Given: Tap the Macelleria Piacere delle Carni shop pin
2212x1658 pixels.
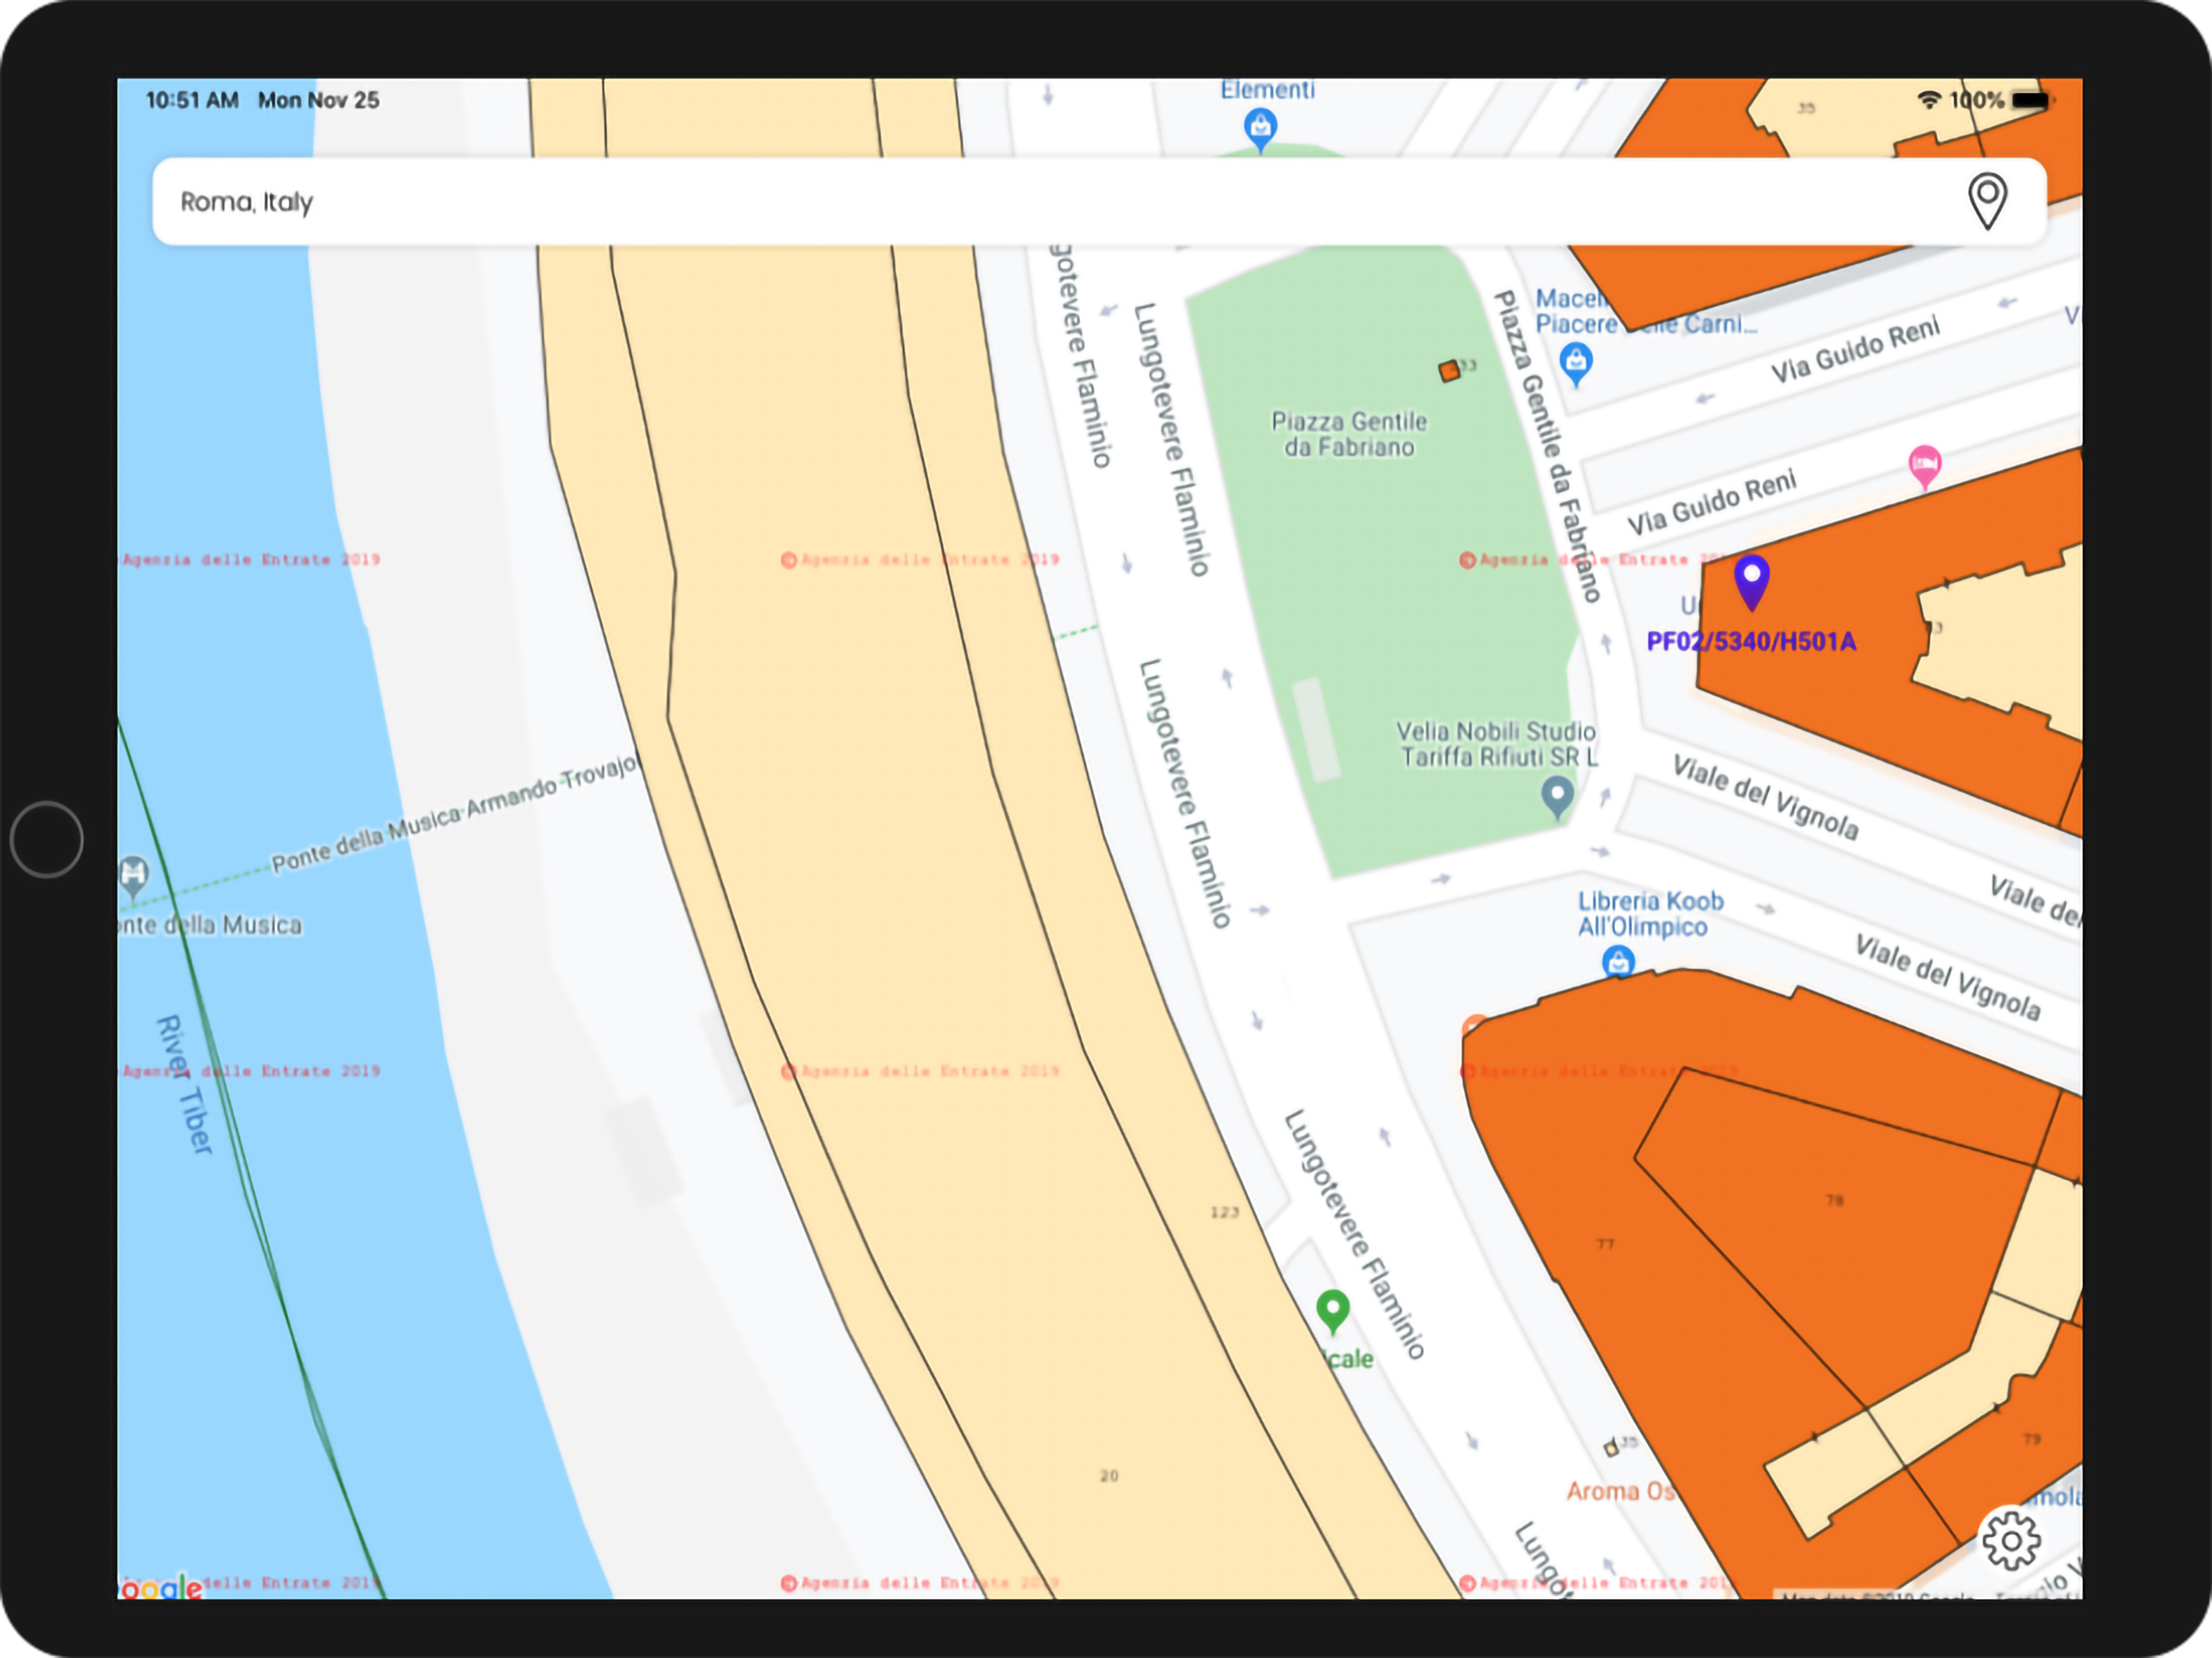Looking at the screenshot, I should click(x=1576, y=364).
